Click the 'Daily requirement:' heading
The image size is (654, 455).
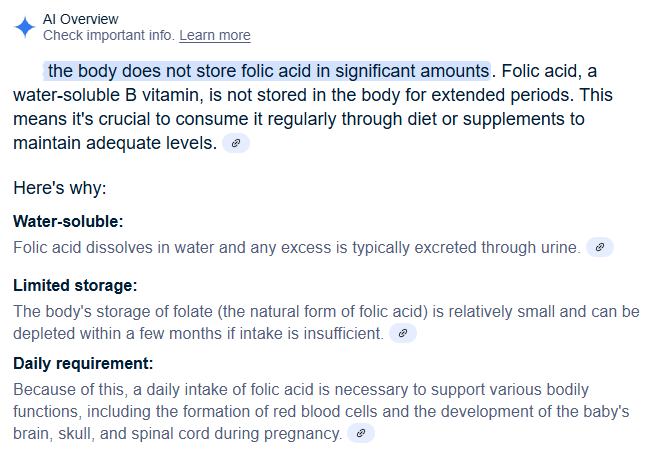coord(83,364)
